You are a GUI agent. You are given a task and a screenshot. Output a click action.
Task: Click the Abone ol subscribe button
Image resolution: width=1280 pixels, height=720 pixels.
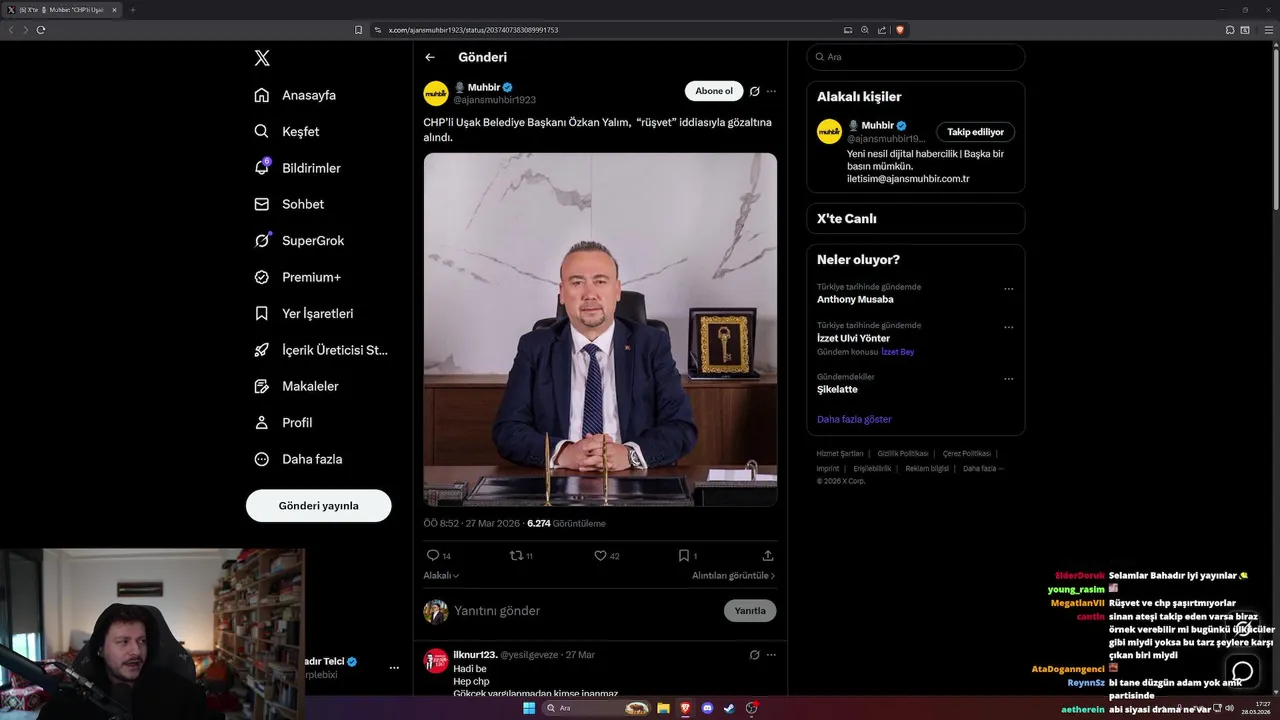pos(714,91)
